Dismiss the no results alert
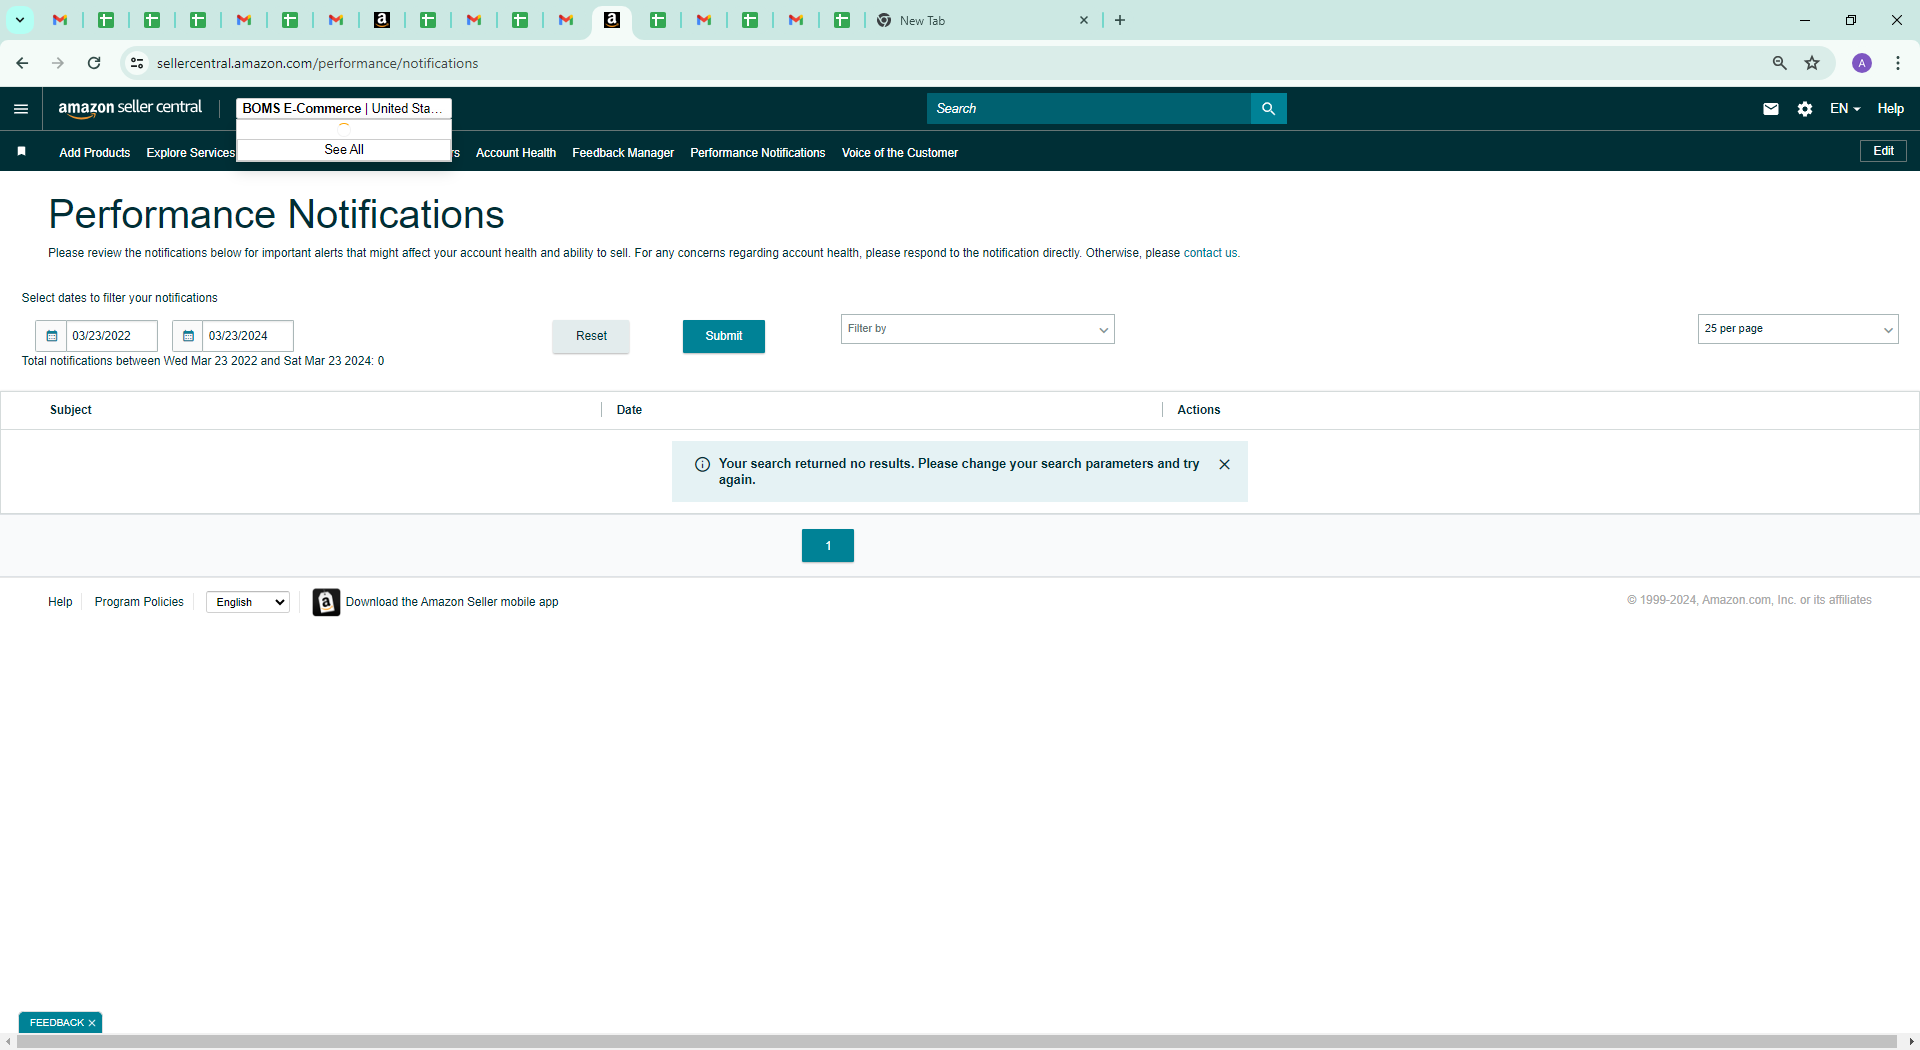This screenshot has height=1050, width=1920. [x=1224, y=465]
